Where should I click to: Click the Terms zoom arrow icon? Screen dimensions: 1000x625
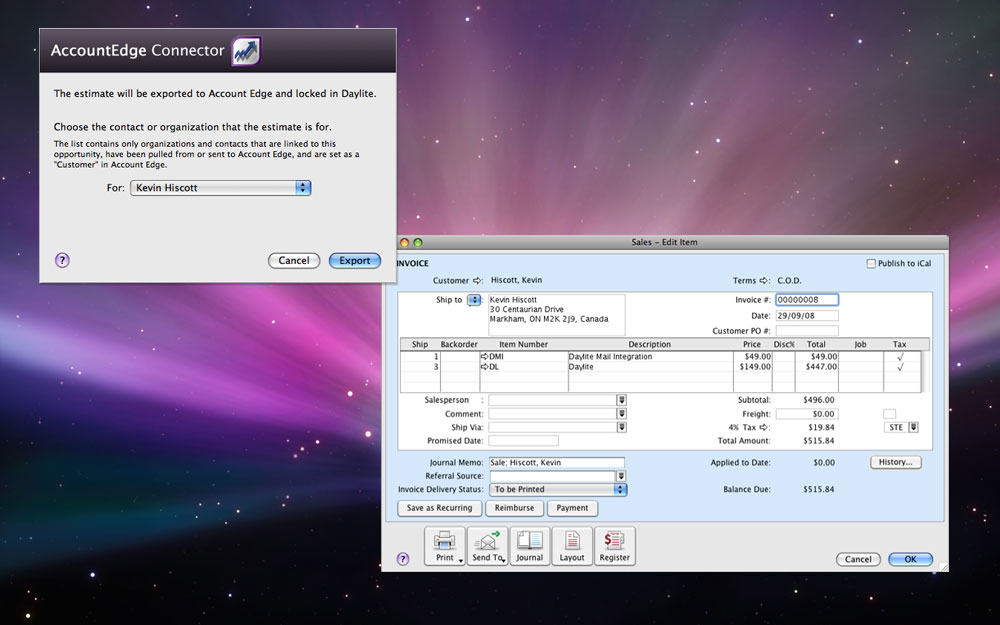click(764, 281)
